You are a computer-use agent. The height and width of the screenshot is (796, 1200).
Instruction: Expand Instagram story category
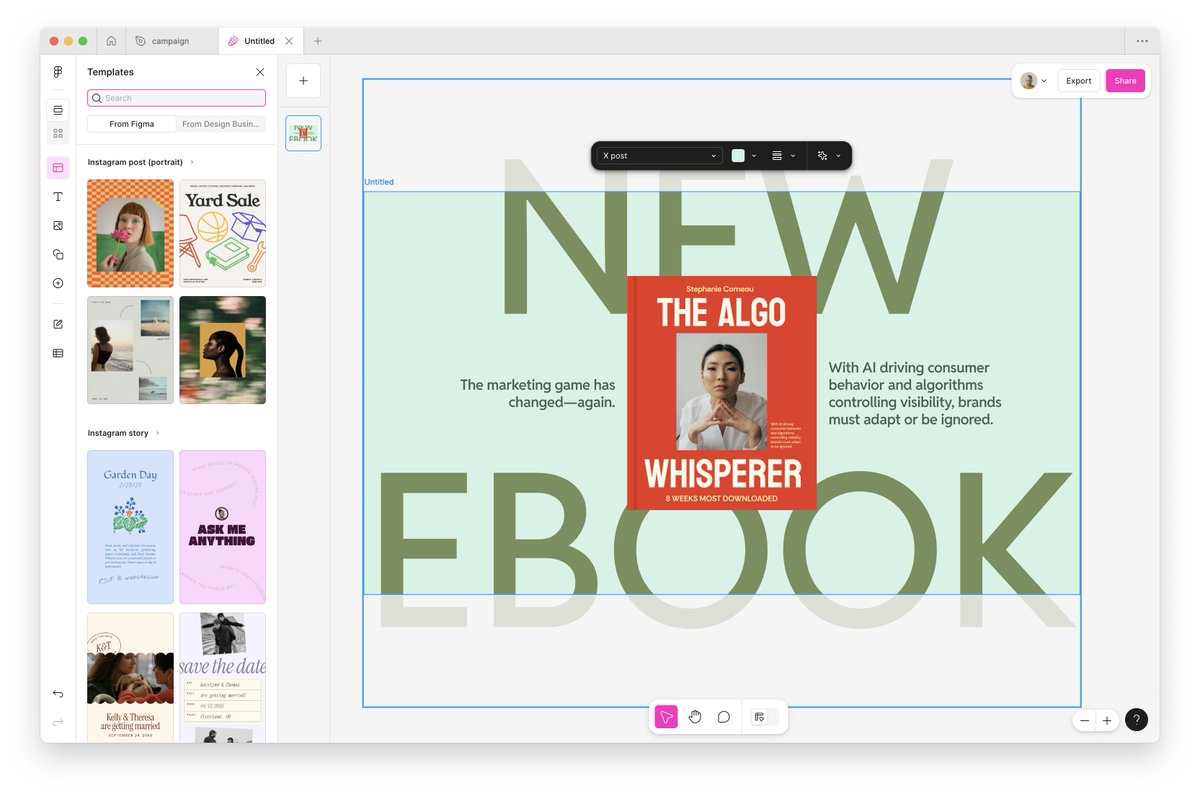coord(124,433)
